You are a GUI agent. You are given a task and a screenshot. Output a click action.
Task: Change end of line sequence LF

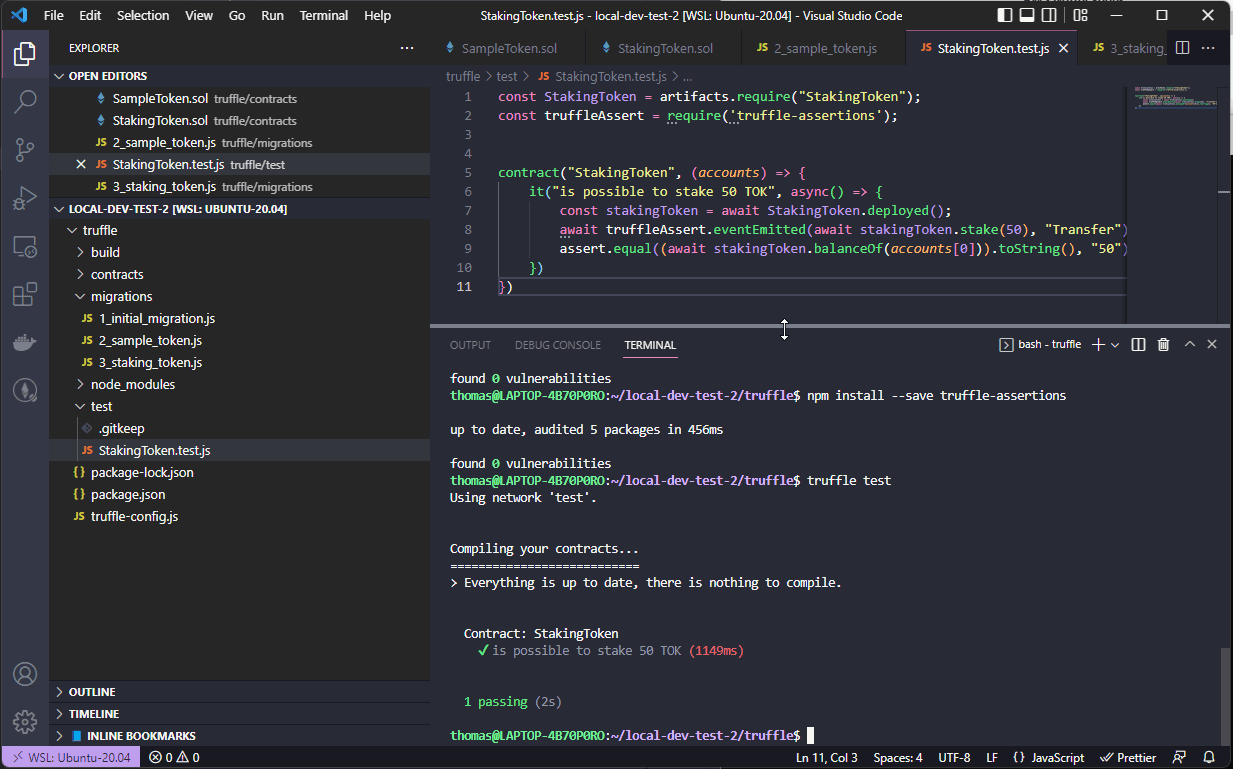[x=992, y=758]
